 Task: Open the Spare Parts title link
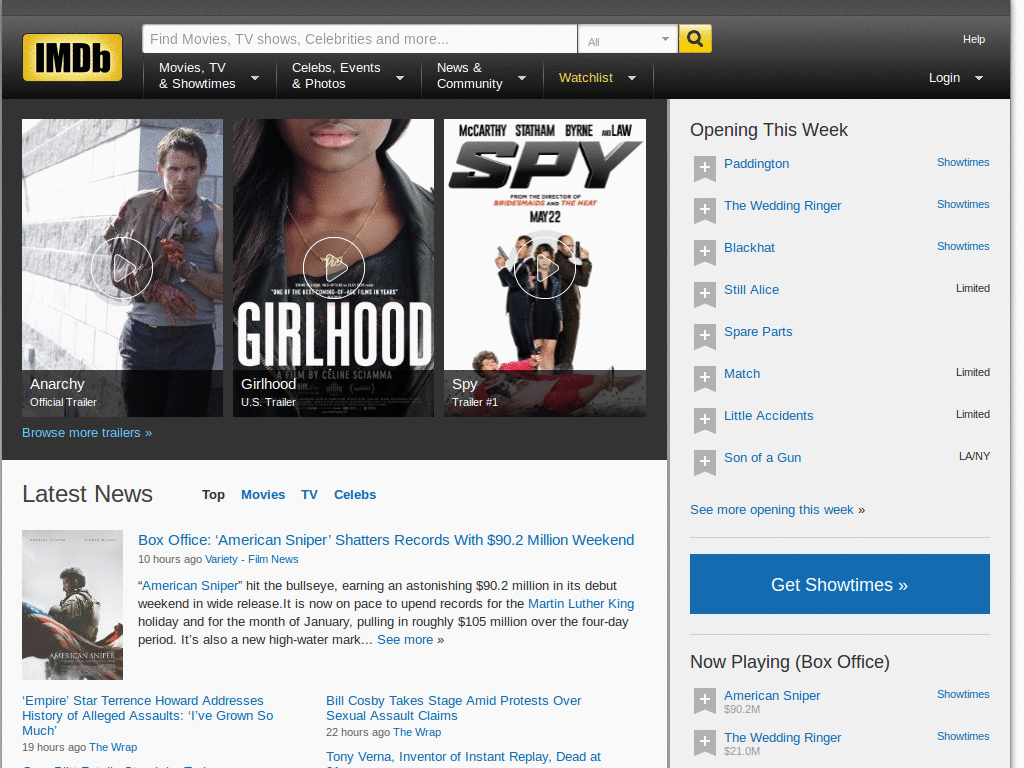click(x=758, y=332)
